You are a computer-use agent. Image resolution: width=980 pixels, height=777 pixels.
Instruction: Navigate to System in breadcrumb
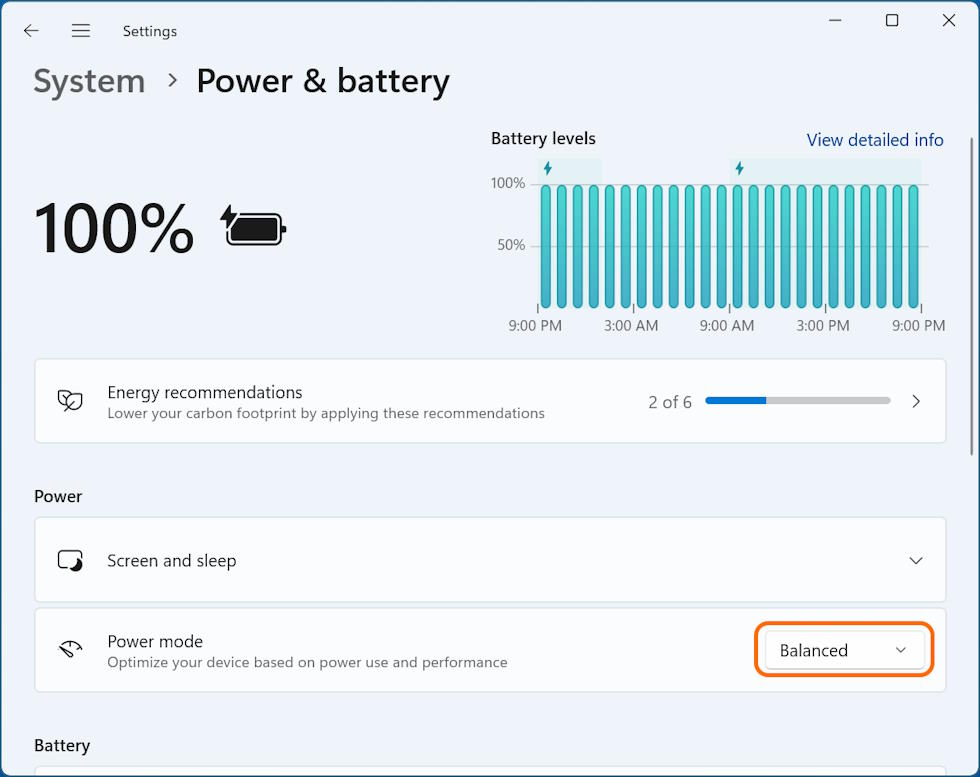(x=89, y=81)
